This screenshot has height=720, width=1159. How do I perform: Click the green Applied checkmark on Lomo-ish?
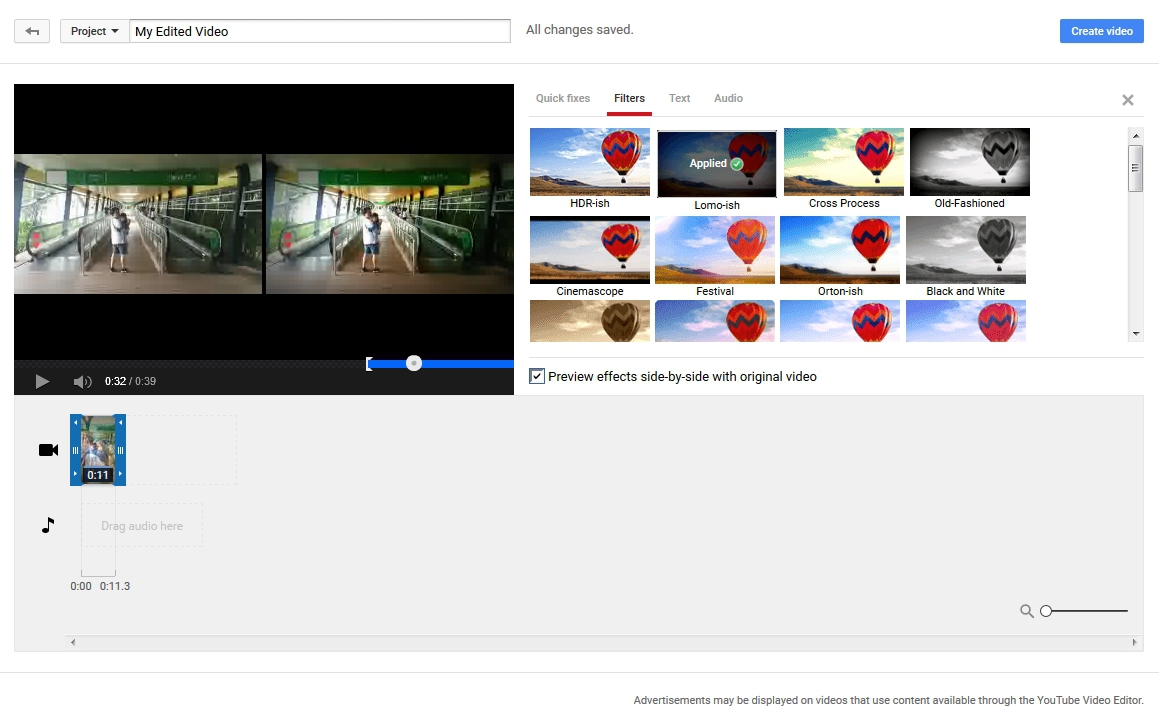pyautogui.click(x=737, y=163)
